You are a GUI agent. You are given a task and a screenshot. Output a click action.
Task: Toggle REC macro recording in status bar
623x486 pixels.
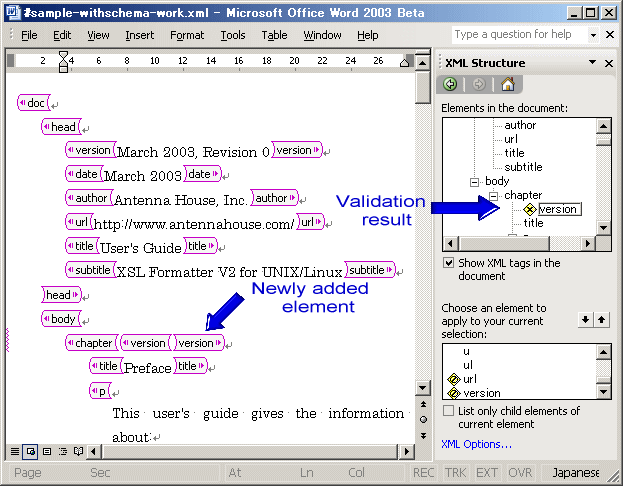[x=423, y=472]
